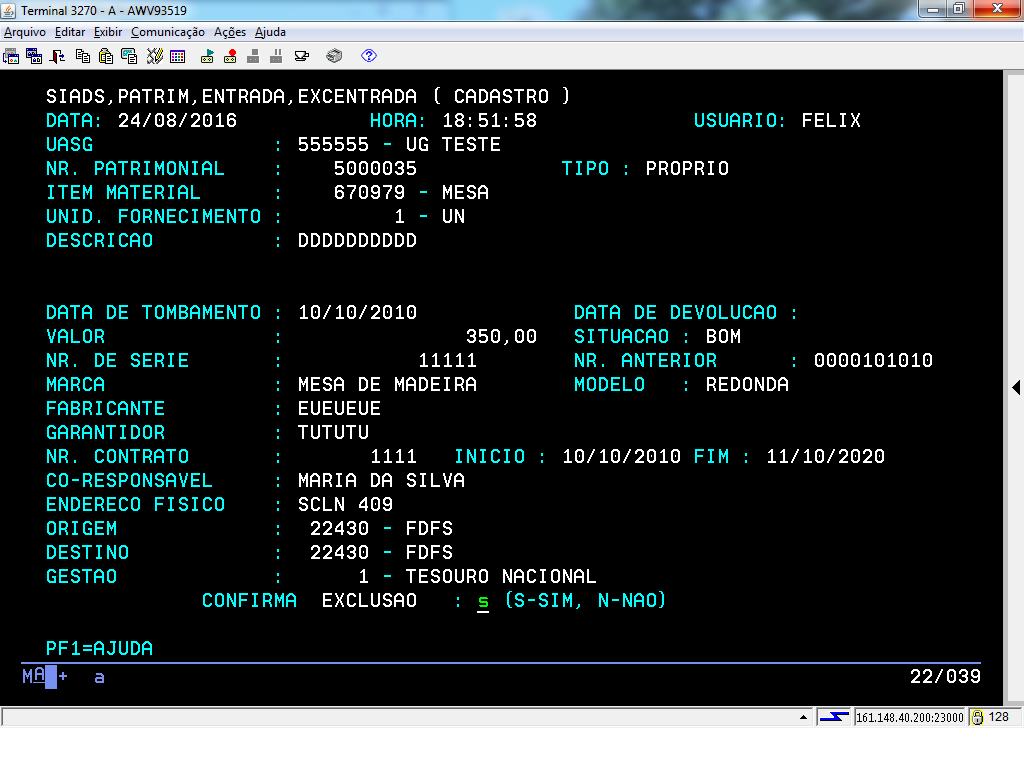Click the toolbar icon of a screen over a page
Image resolution: width=1024 pixels, height=768 pixels.
click(x=129, y=56)
